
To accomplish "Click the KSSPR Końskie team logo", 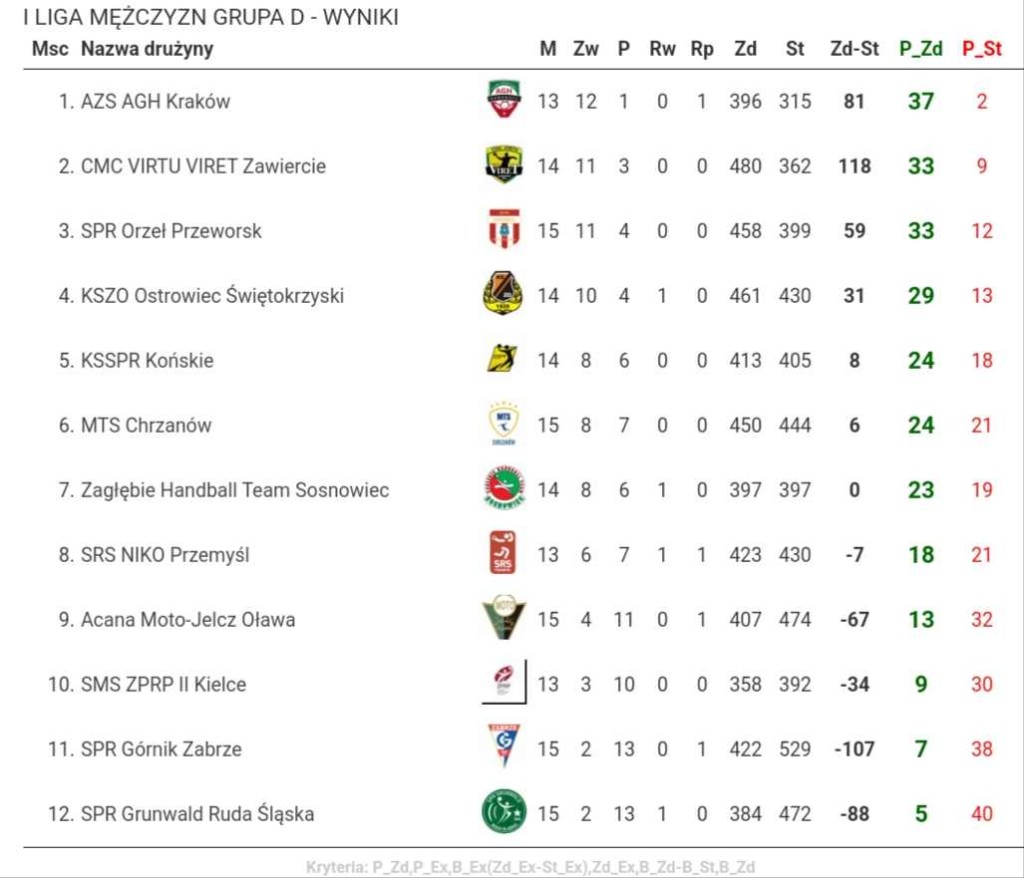I will click(x=502, y=359).
